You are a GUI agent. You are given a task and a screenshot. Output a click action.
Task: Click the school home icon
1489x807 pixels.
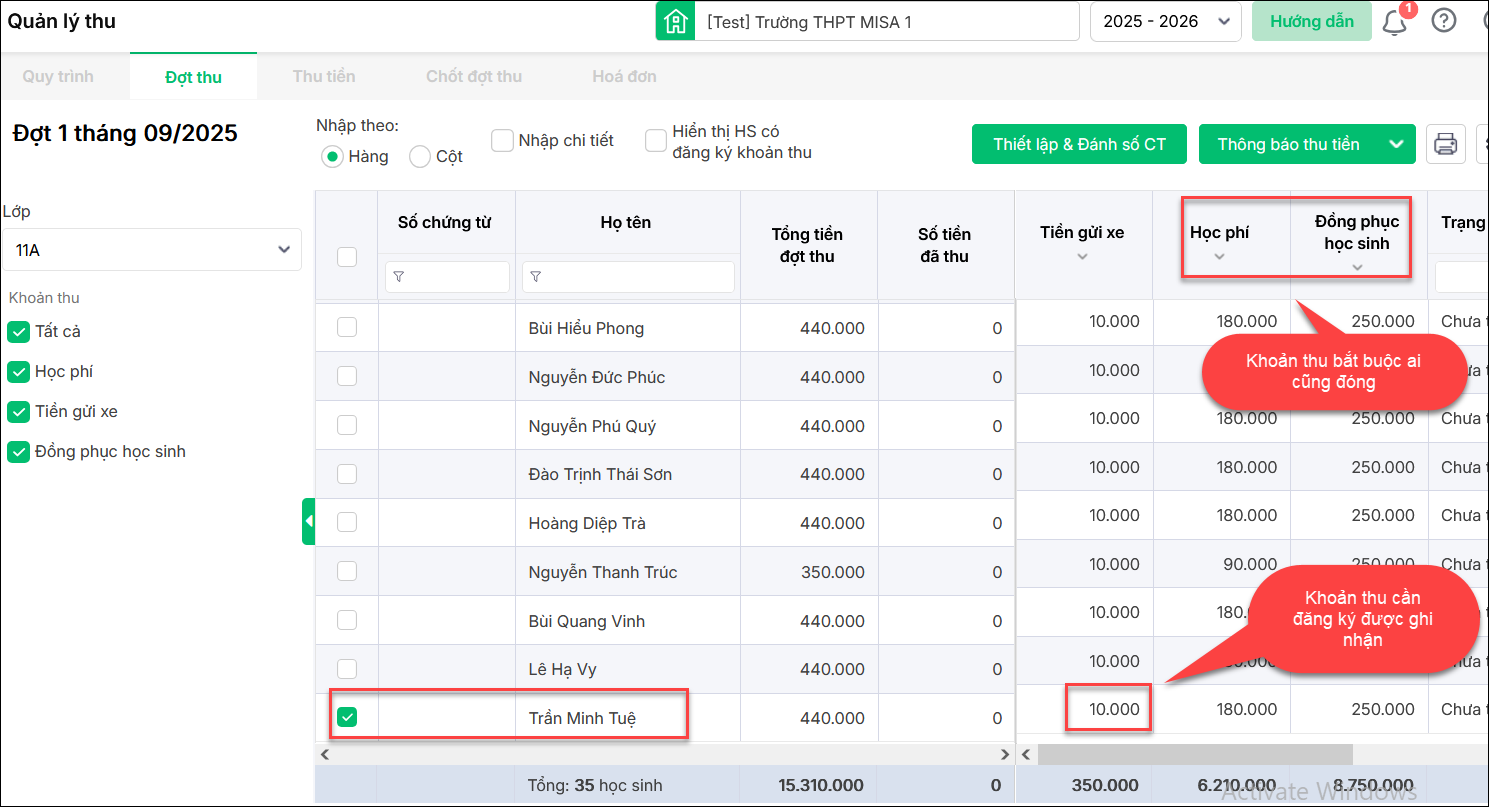coord(675,22)
